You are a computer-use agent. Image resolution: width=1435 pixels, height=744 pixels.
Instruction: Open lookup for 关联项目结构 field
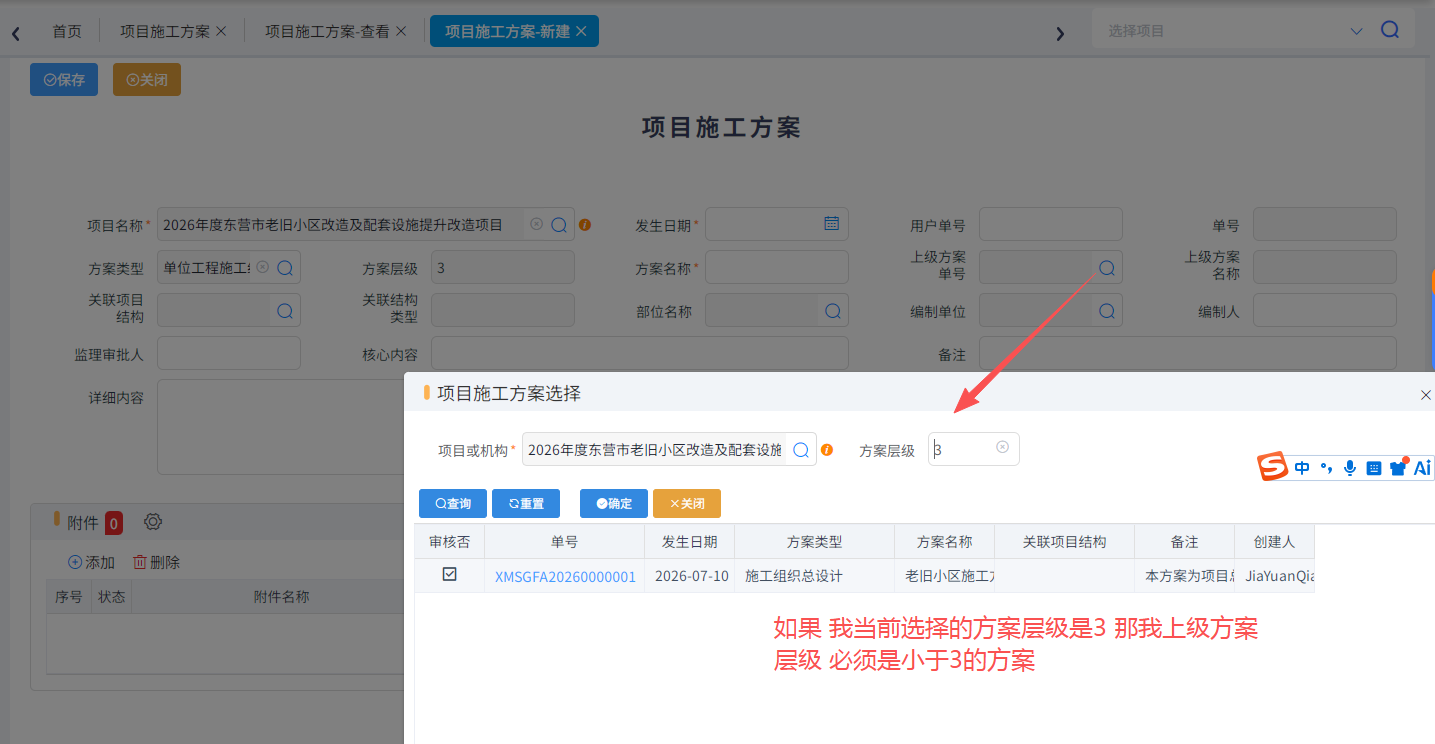pyautogui.click(x=285, y=311)
